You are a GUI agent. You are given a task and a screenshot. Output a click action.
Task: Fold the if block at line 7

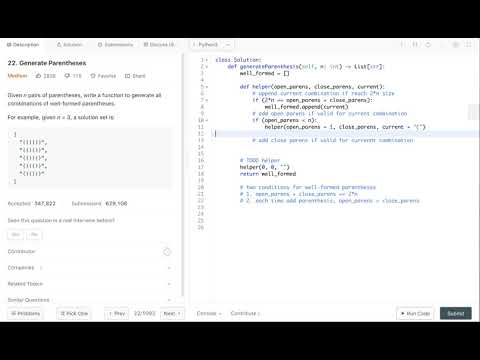(x=207, y=100)
